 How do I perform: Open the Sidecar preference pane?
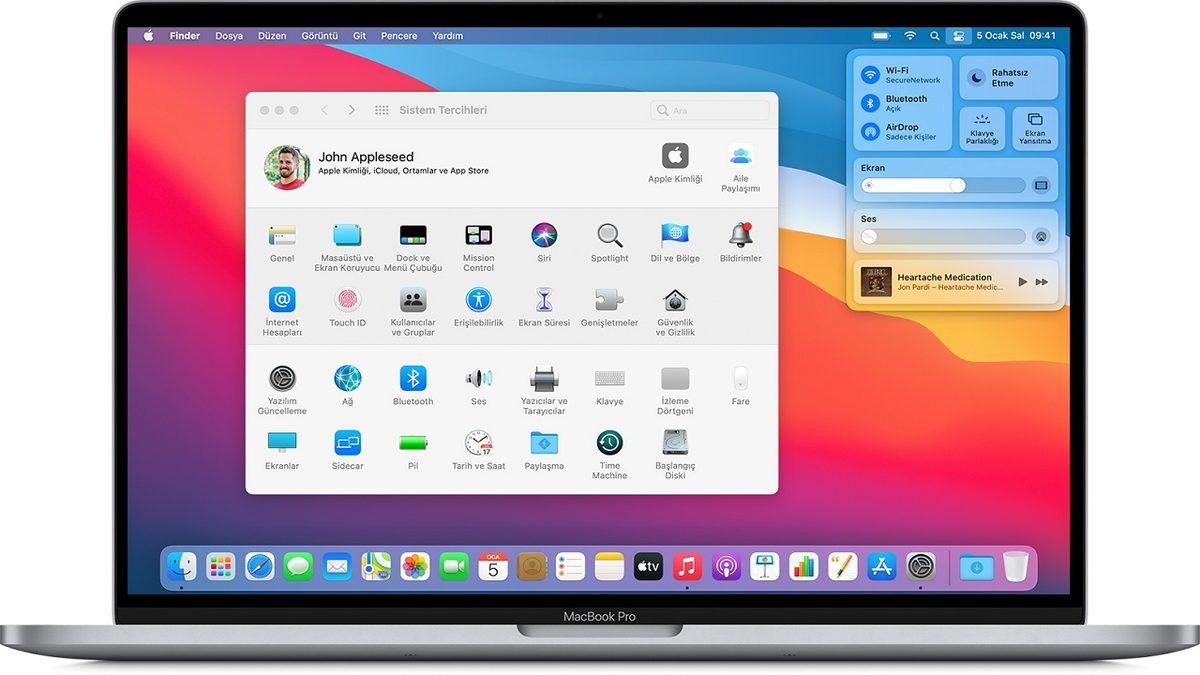click(x=347, y=443)
